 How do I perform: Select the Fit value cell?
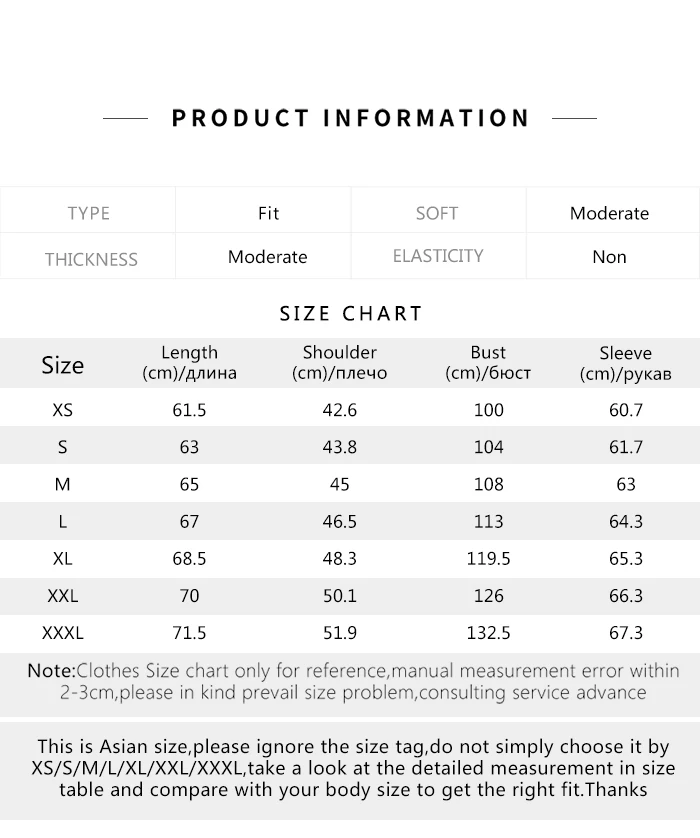[268, 213]
